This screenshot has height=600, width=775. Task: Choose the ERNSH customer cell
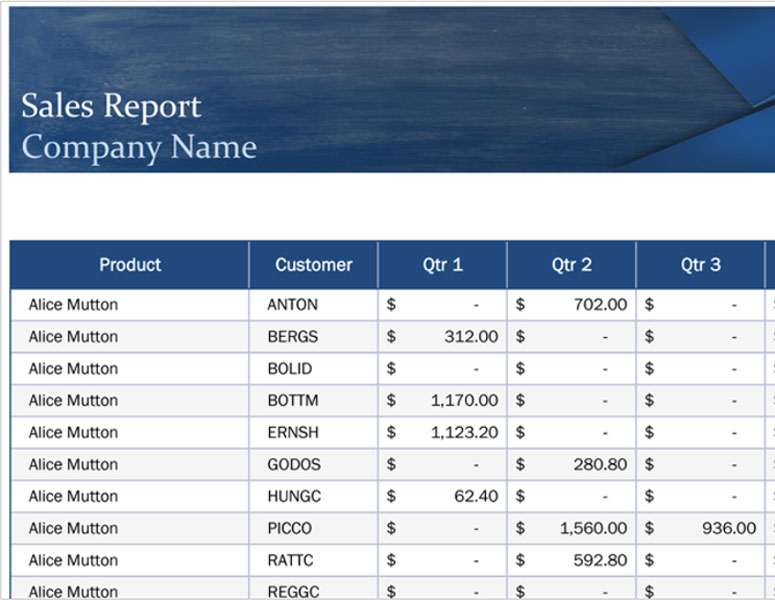click(292, 433)
